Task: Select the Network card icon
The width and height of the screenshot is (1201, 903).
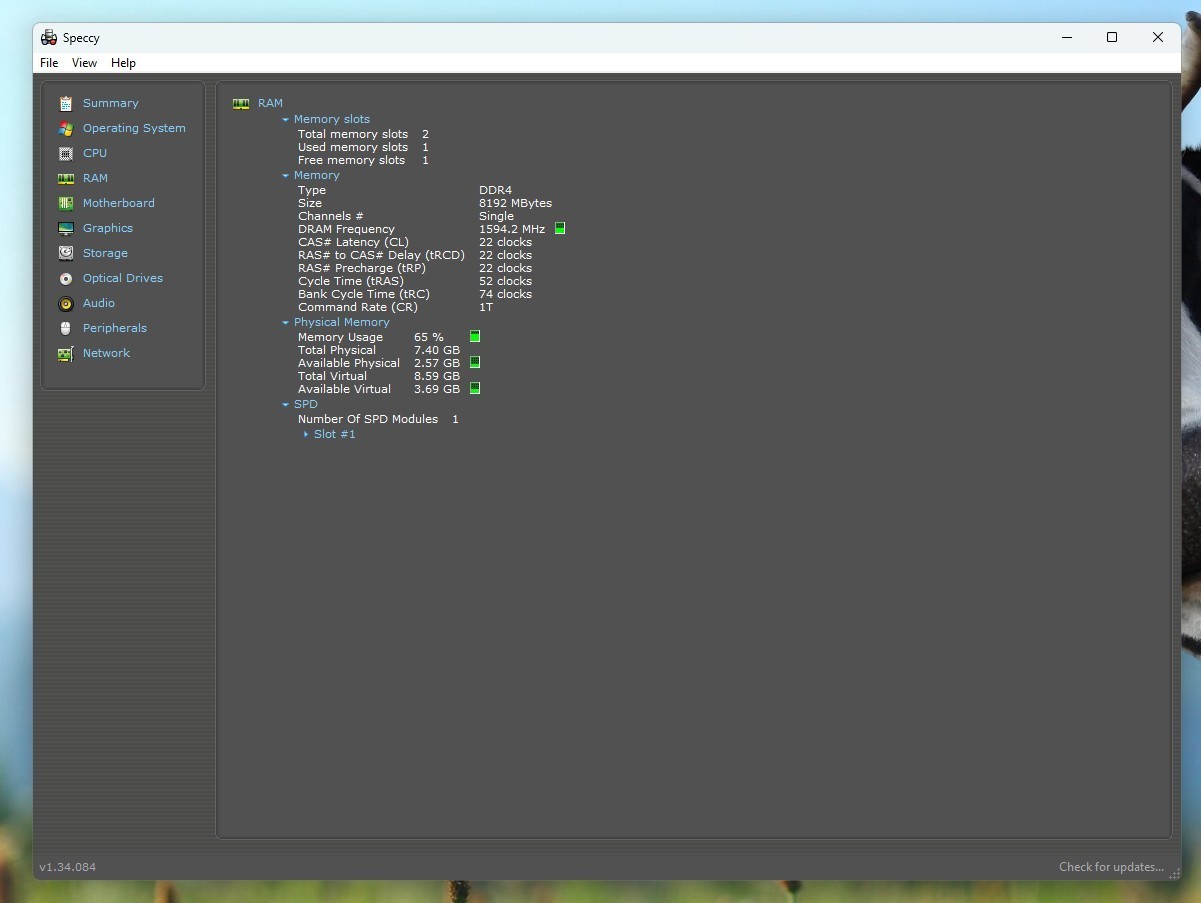Action: [x=66, y=353]
